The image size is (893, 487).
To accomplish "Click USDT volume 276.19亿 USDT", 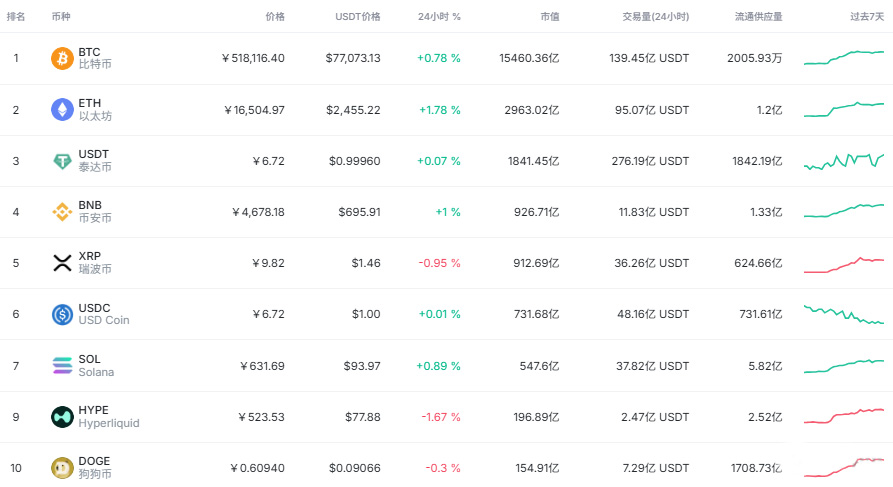I will 650,161.
